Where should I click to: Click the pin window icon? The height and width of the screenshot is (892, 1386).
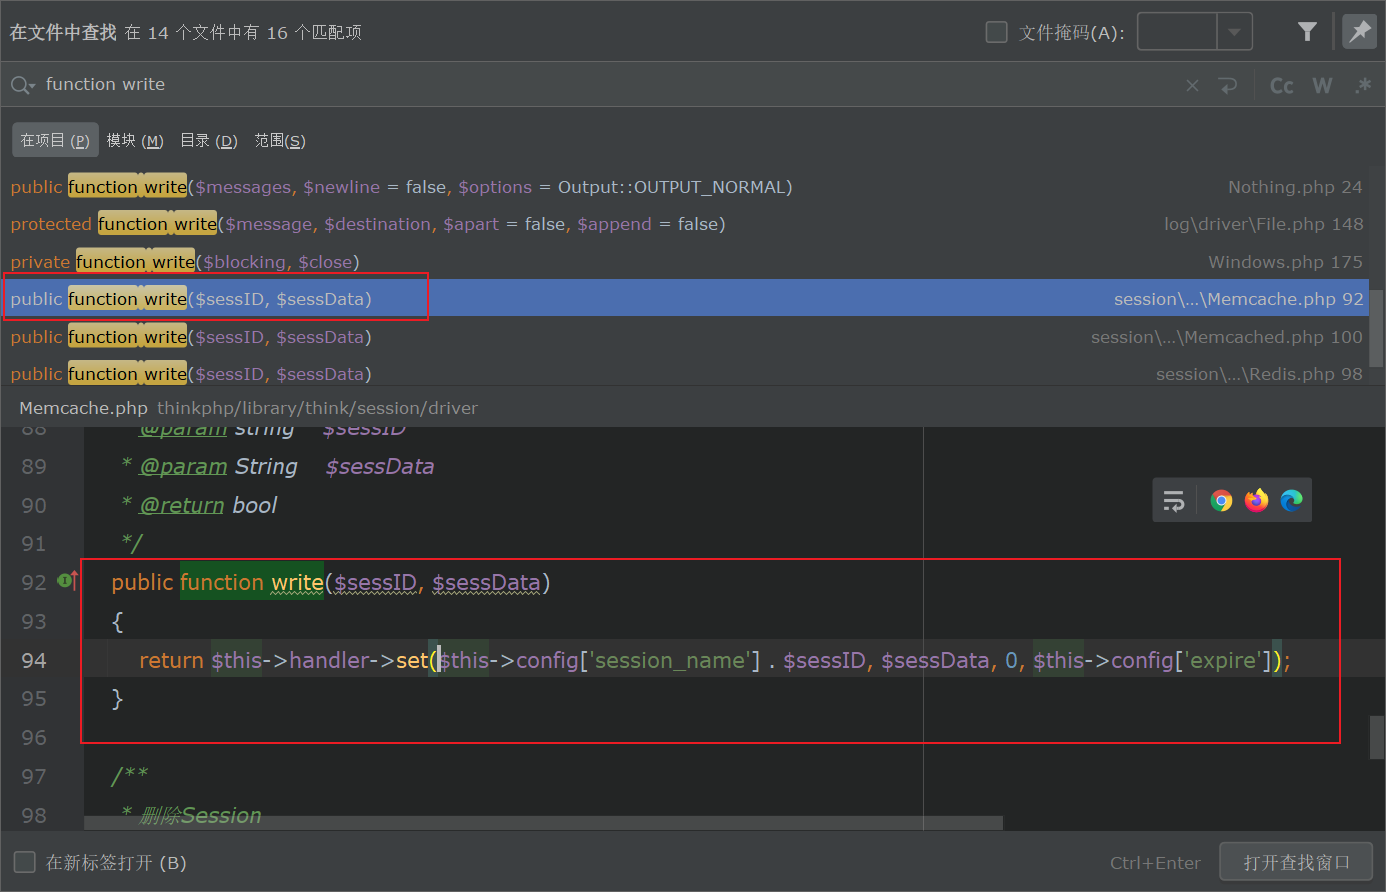click(1359, 32)
